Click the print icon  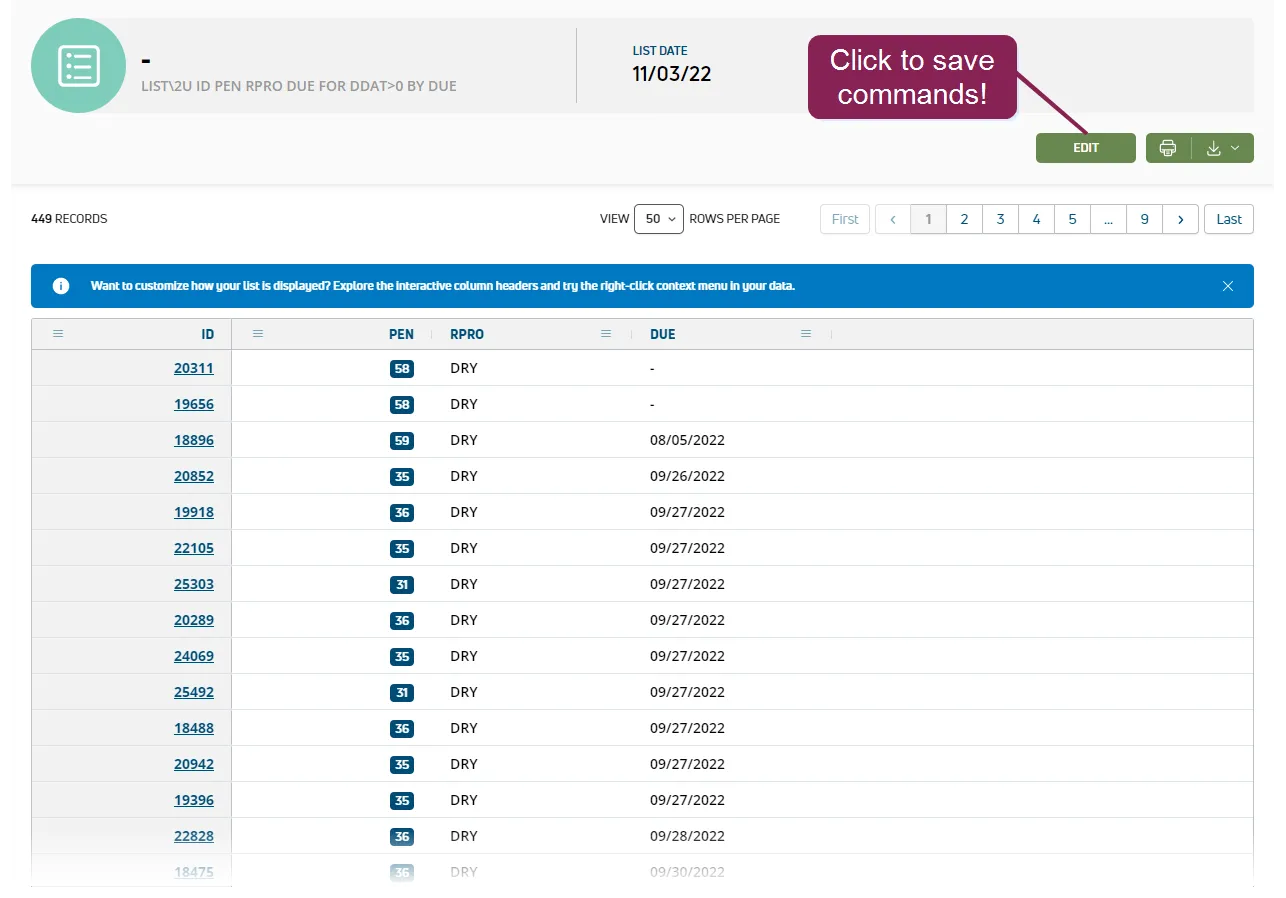[1168, 148]
